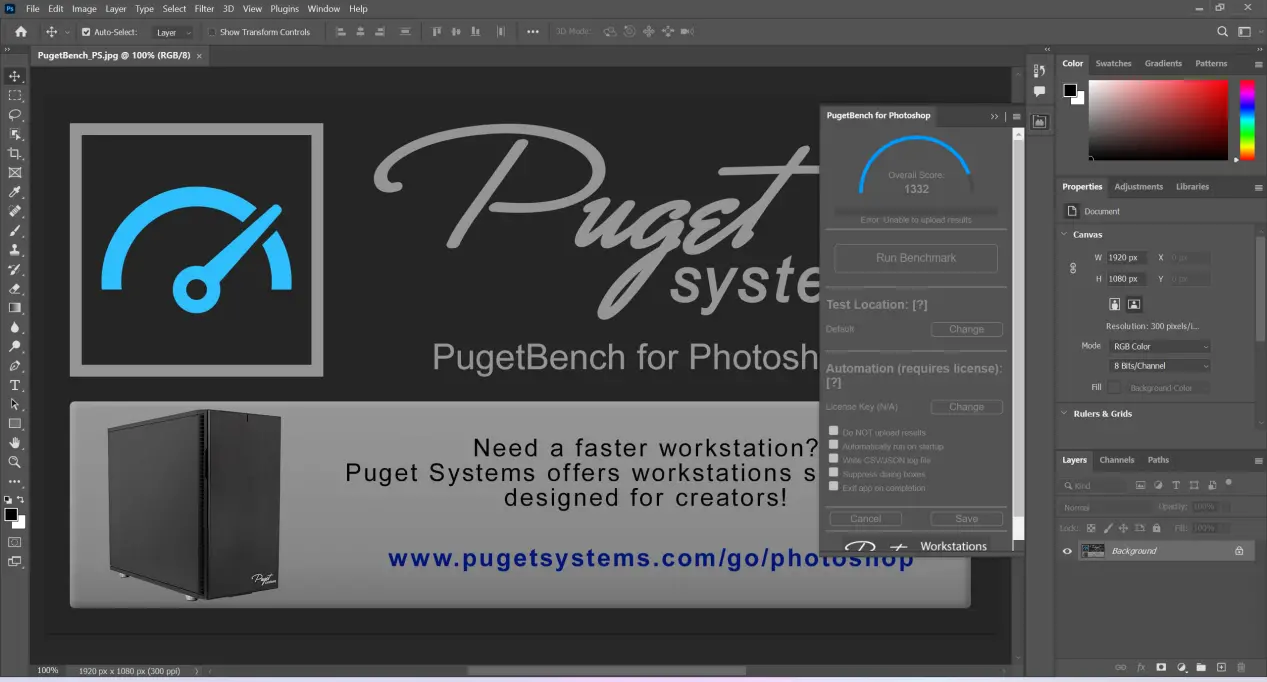Select the Zoom tool

(15, 462)
